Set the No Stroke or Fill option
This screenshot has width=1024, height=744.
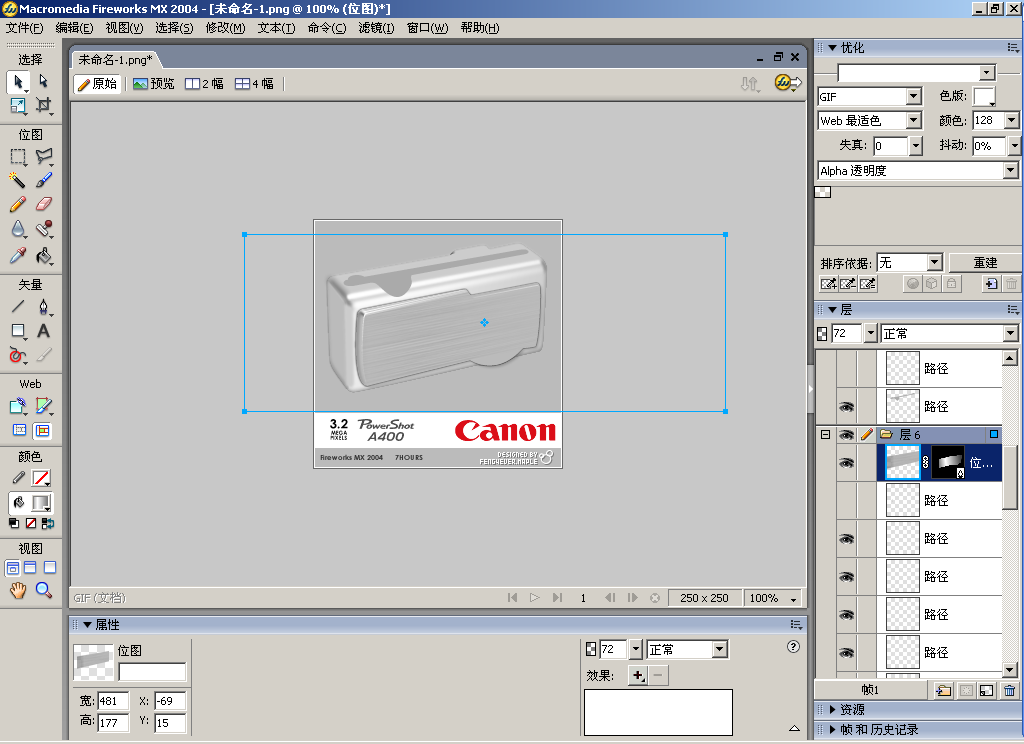click(x=31, y=523)
